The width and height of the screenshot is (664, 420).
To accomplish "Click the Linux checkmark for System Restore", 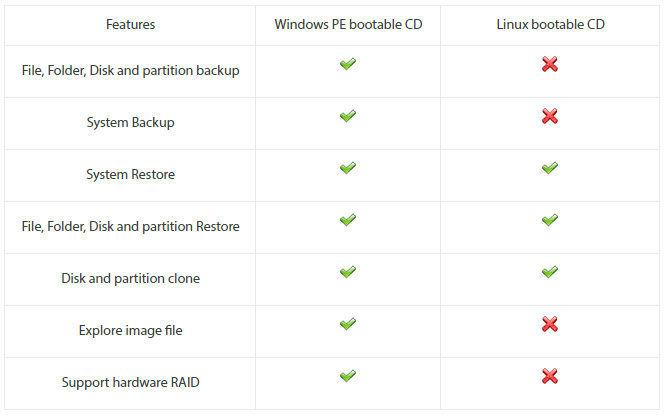I will pyautogui.click(x=550, y=168).
